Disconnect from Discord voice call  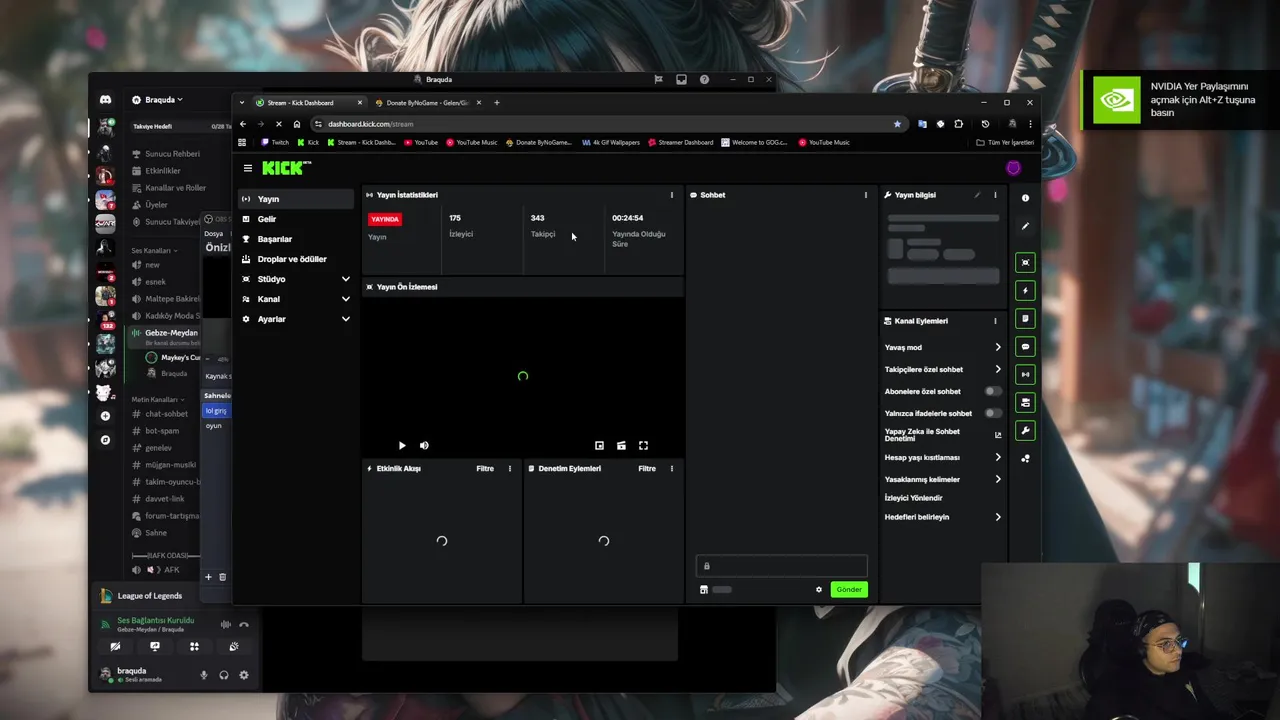[x=244, y=625]
